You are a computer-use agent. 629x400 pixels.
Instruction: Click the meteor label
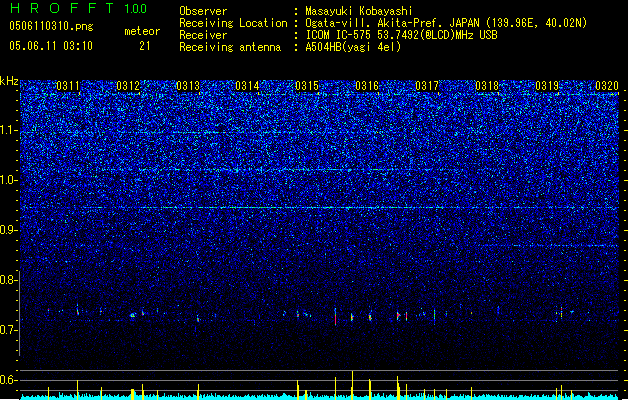tap(142, 31)
